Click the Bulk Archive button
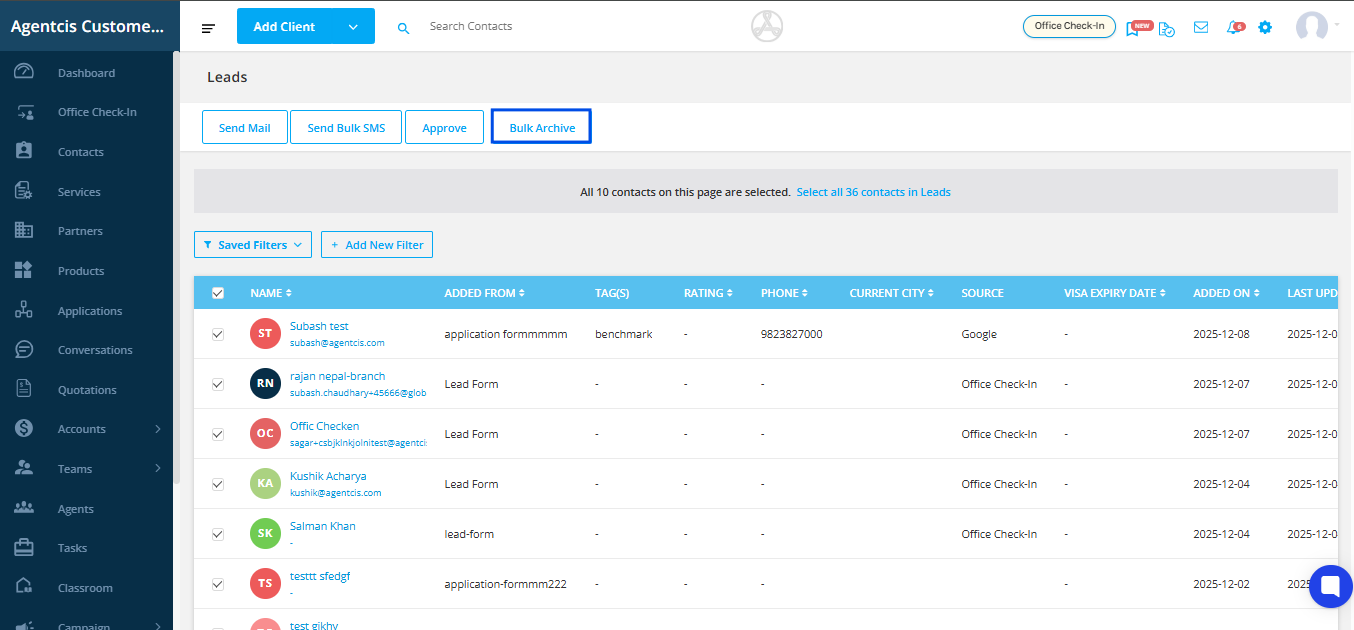This screenshot has width=1354, height=630. click(x=542, y=127)
